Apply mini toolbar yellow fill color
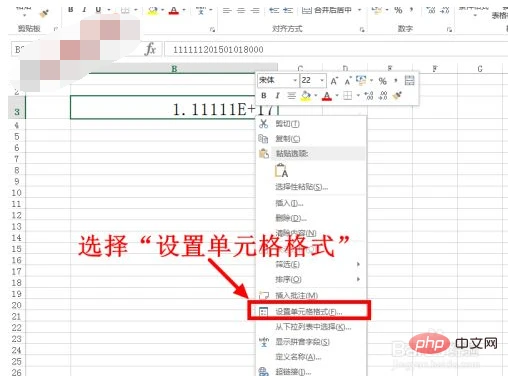The height and width of the screenshot is (376, 508). tap(306, 96)
